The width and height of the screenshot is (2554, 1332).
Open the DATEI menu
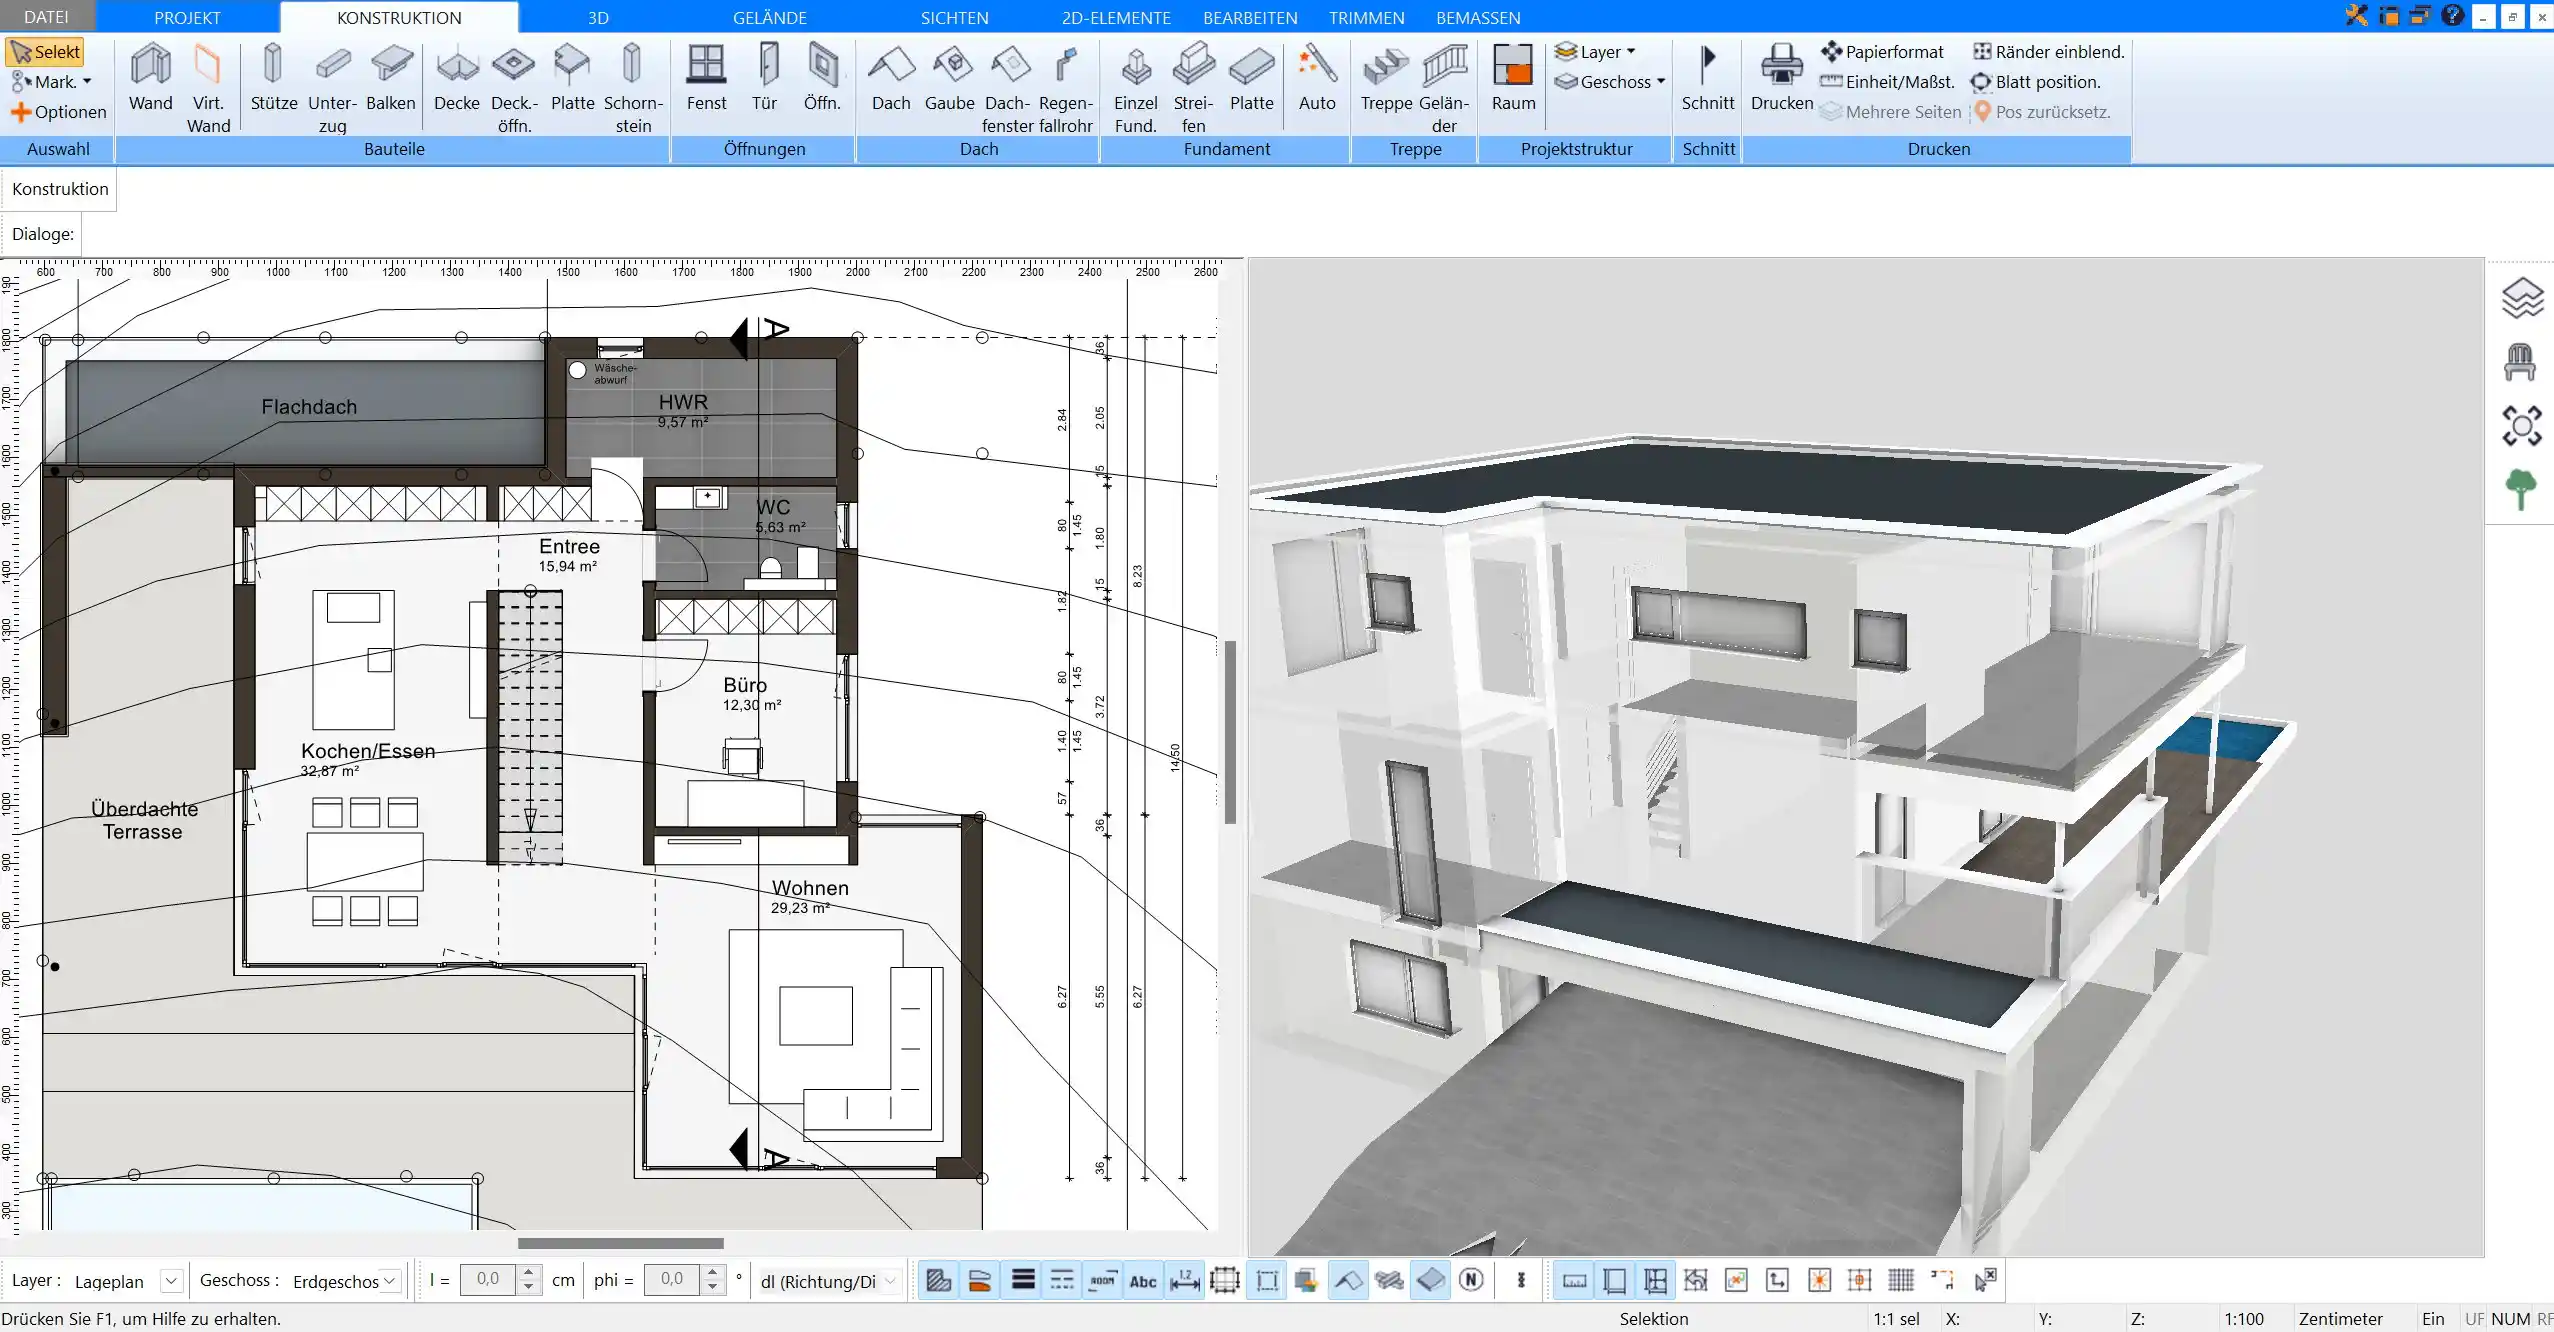[47, 17]
